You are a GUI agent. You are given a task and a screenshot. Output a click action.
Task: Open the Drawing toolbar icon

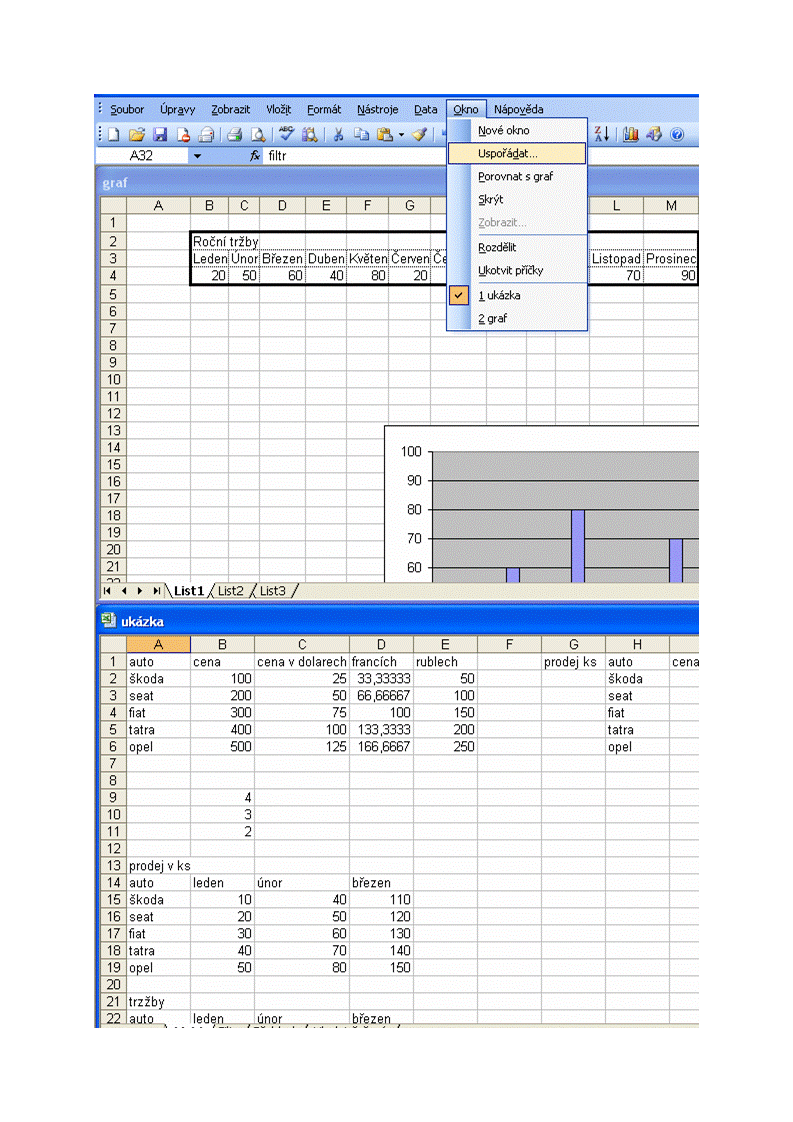click(x=653, y=134)
